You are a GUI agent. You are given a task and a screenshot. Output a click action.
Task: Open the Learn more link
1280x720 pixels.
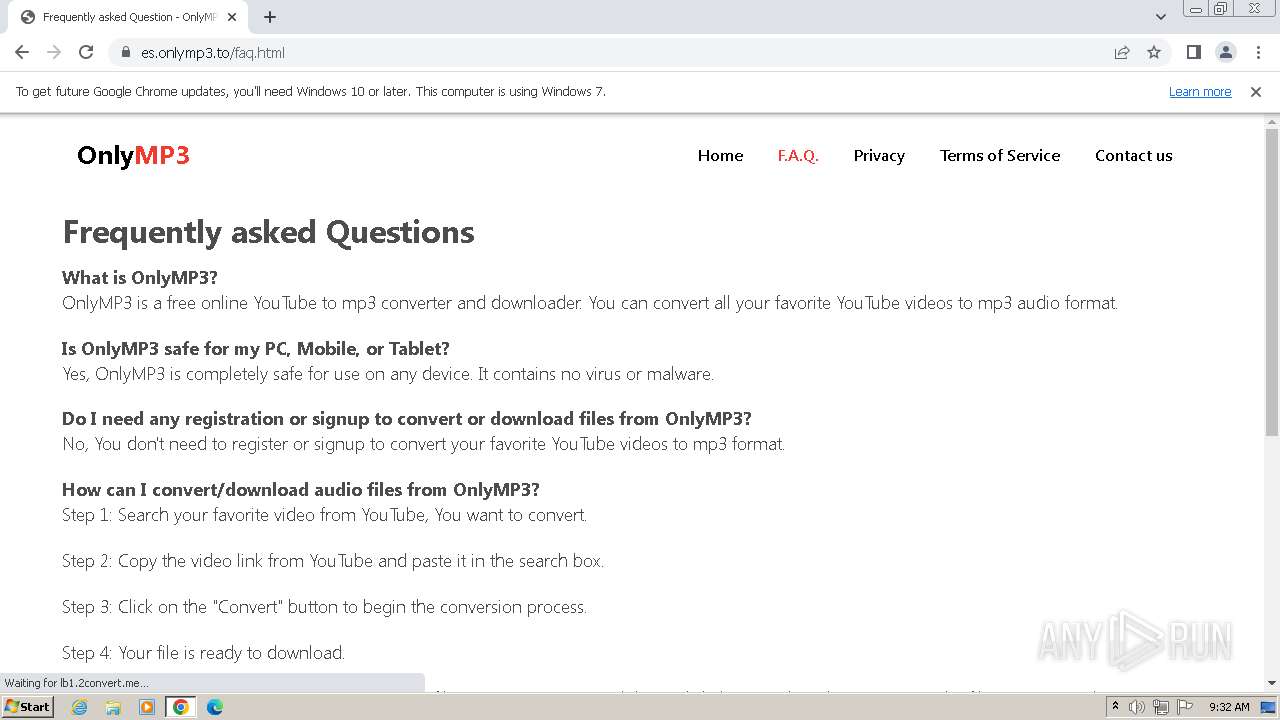point(1200,92)
